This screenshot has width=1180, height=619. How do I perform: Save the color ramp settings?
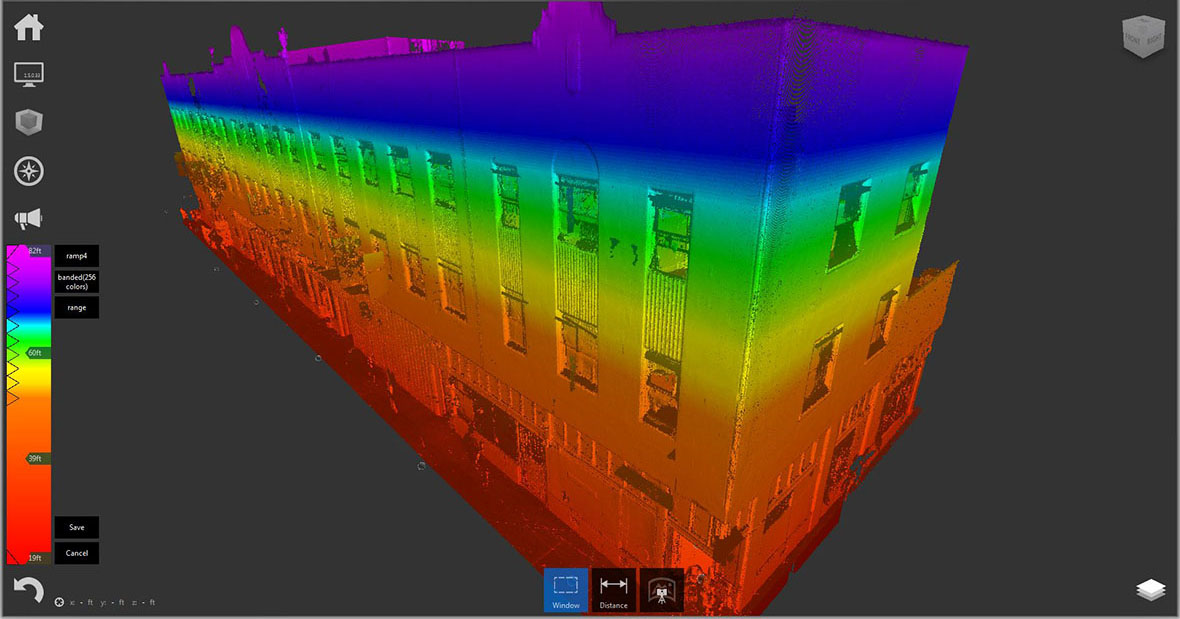pyautogui.click(x=77, y=527)
